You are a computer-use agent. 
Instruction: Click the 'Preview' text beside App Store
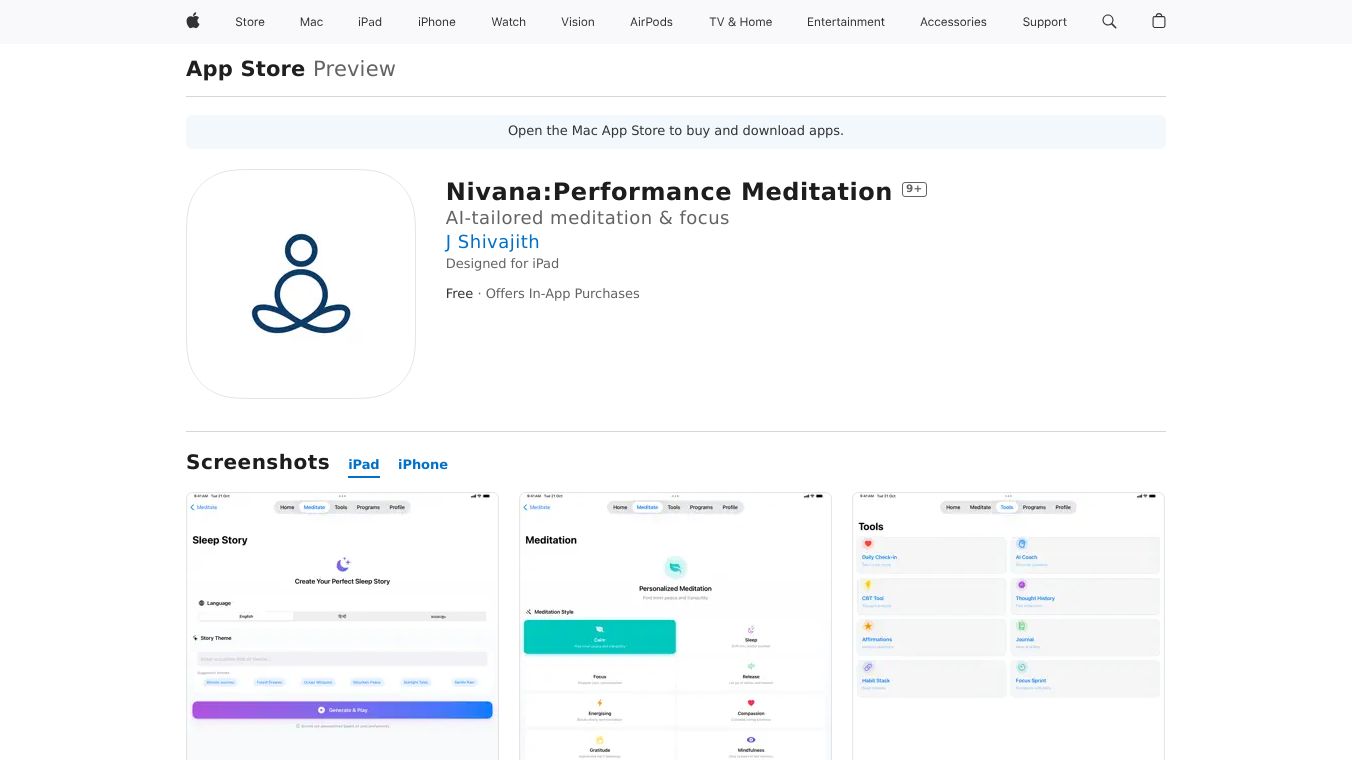coord(354,69)
